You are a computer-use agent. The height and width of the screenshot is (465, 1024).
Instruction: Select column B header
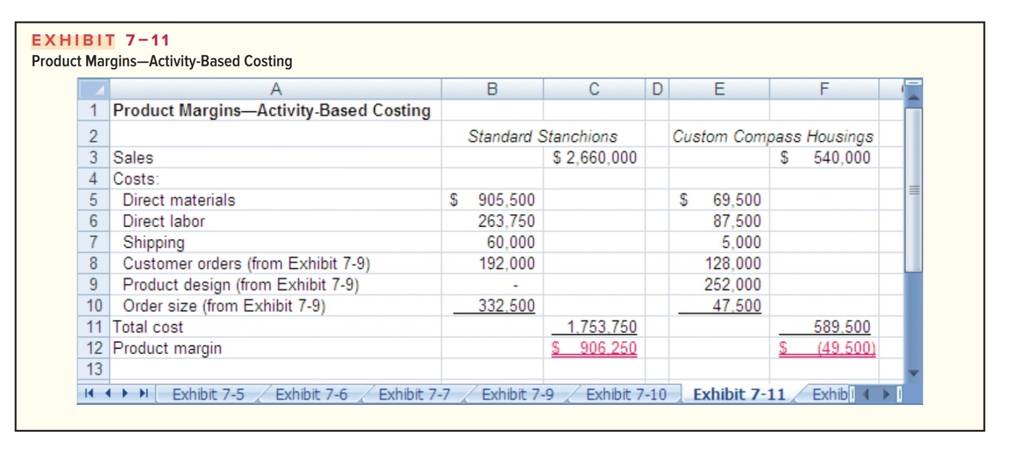(492, 89)
